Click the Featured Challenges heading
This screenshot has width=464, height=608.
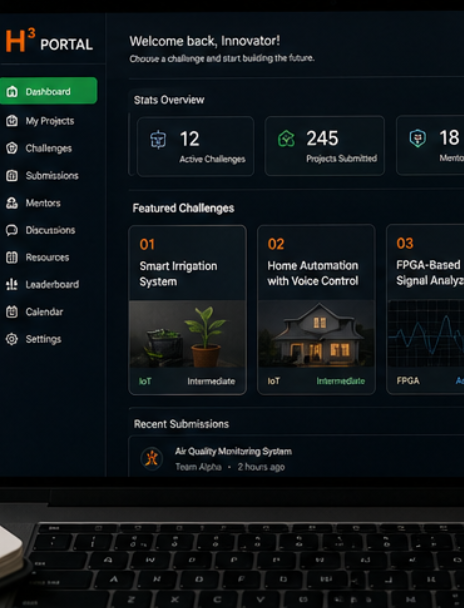183,208
